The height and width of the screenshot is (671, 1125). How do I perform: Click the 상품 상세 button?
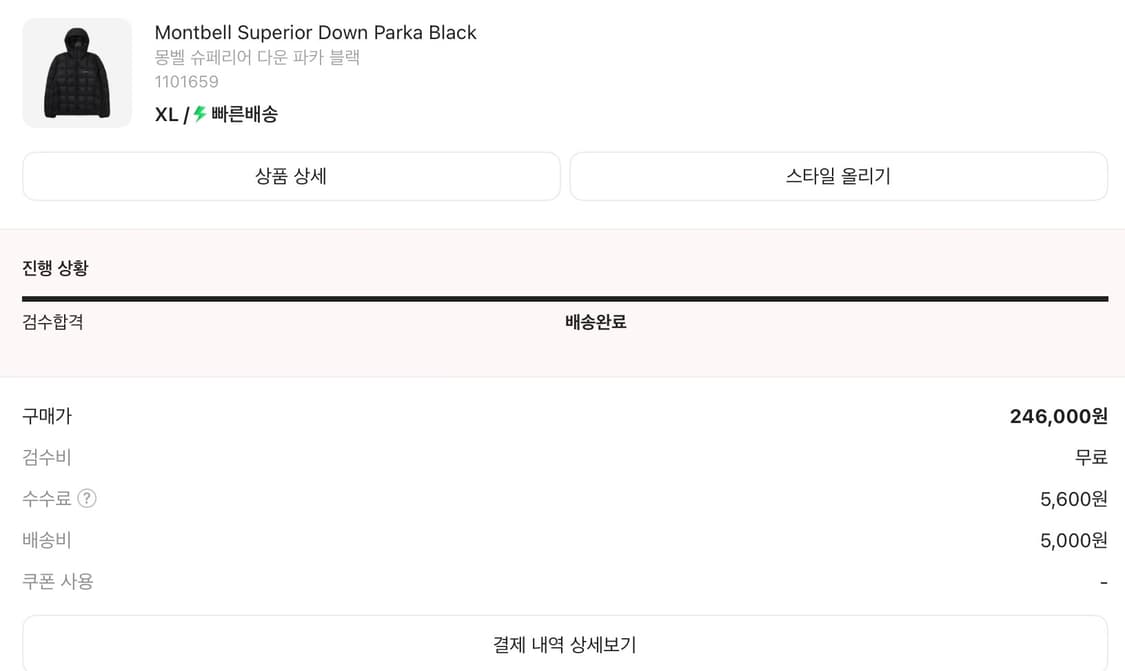tap(290, 176)
